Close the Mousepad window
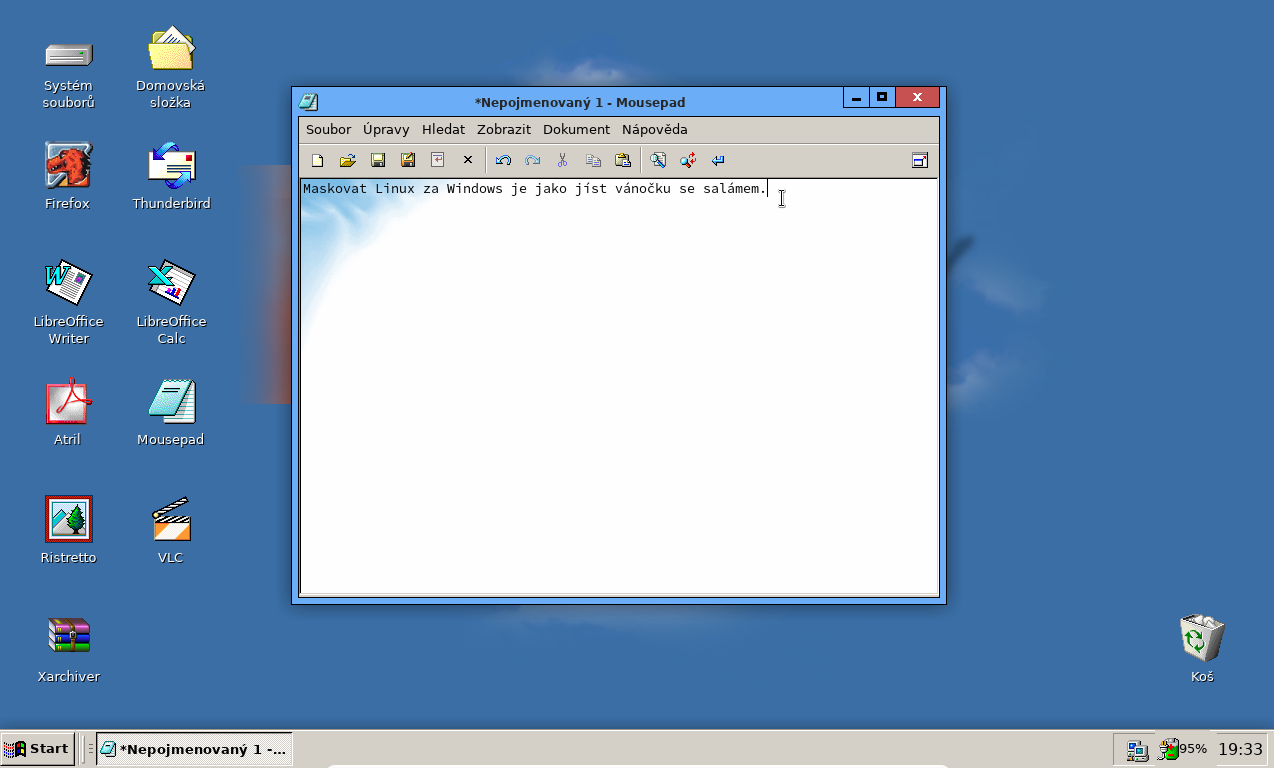This screenshot has height=768, width=1274. tap(917, 97)
